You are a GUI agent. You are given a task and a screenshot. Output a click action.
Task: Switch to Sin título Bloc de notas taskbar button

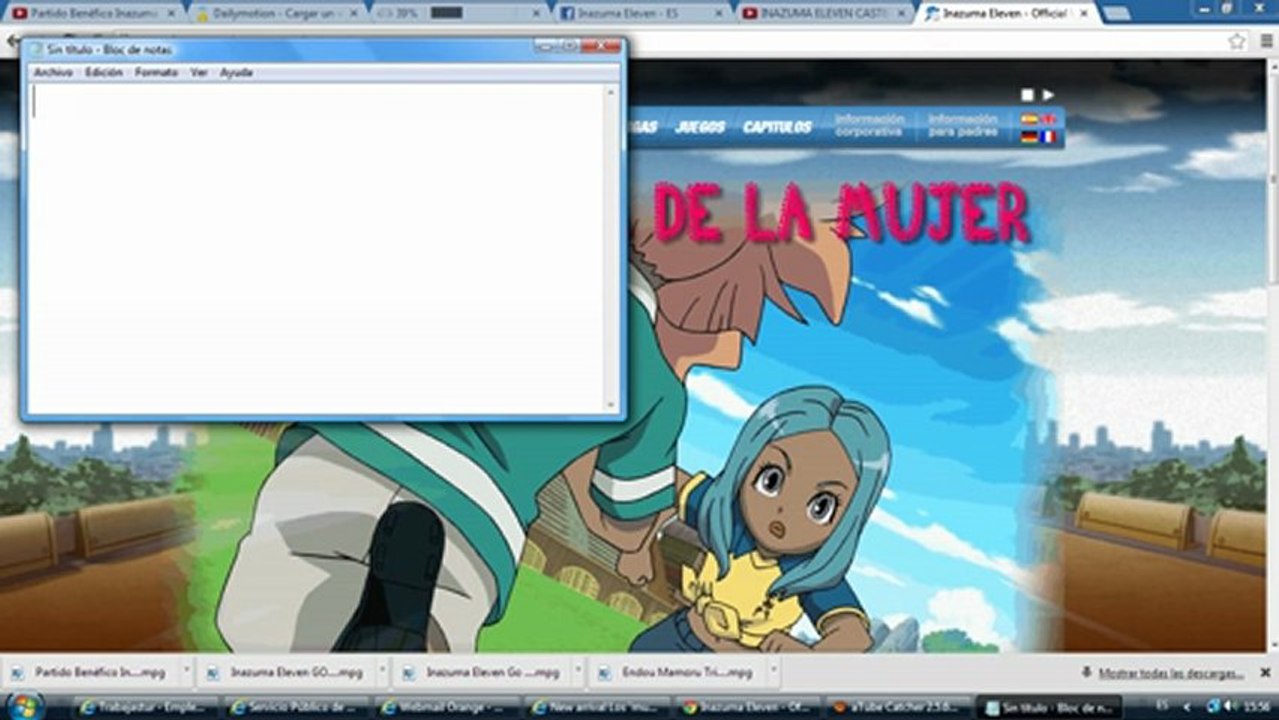point(1047,707)
